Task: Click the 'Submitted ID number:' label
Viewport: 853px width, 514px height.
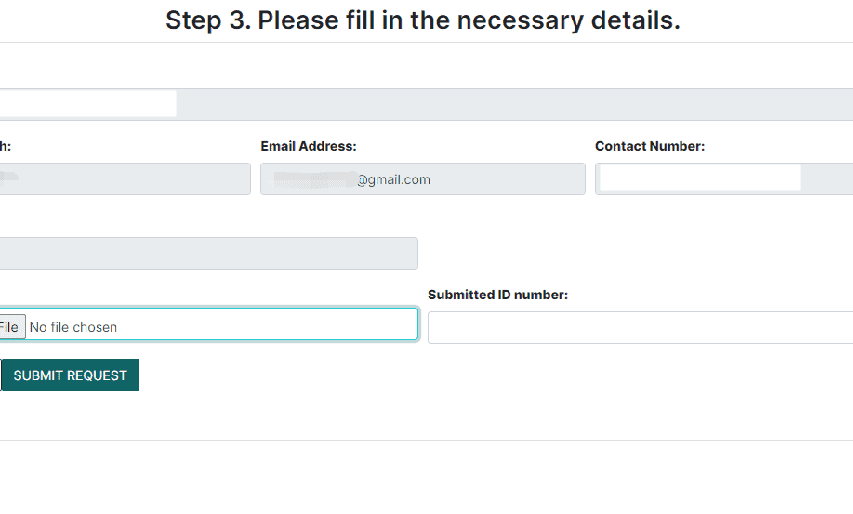Action: click(x=497, y=295)
